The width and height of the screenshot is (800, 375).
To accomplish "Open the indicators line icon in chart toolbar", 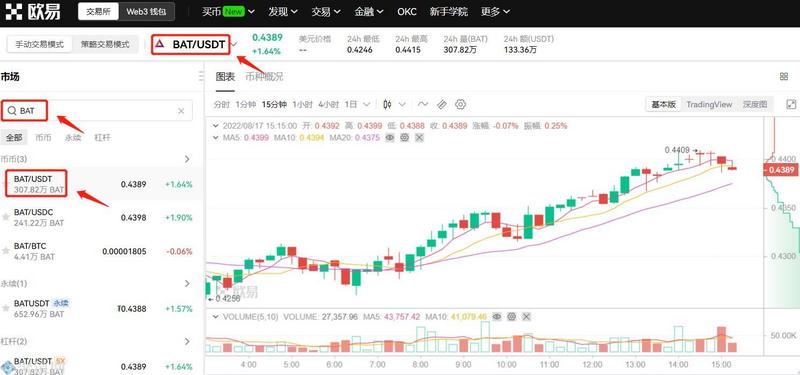I will [422, 105].
